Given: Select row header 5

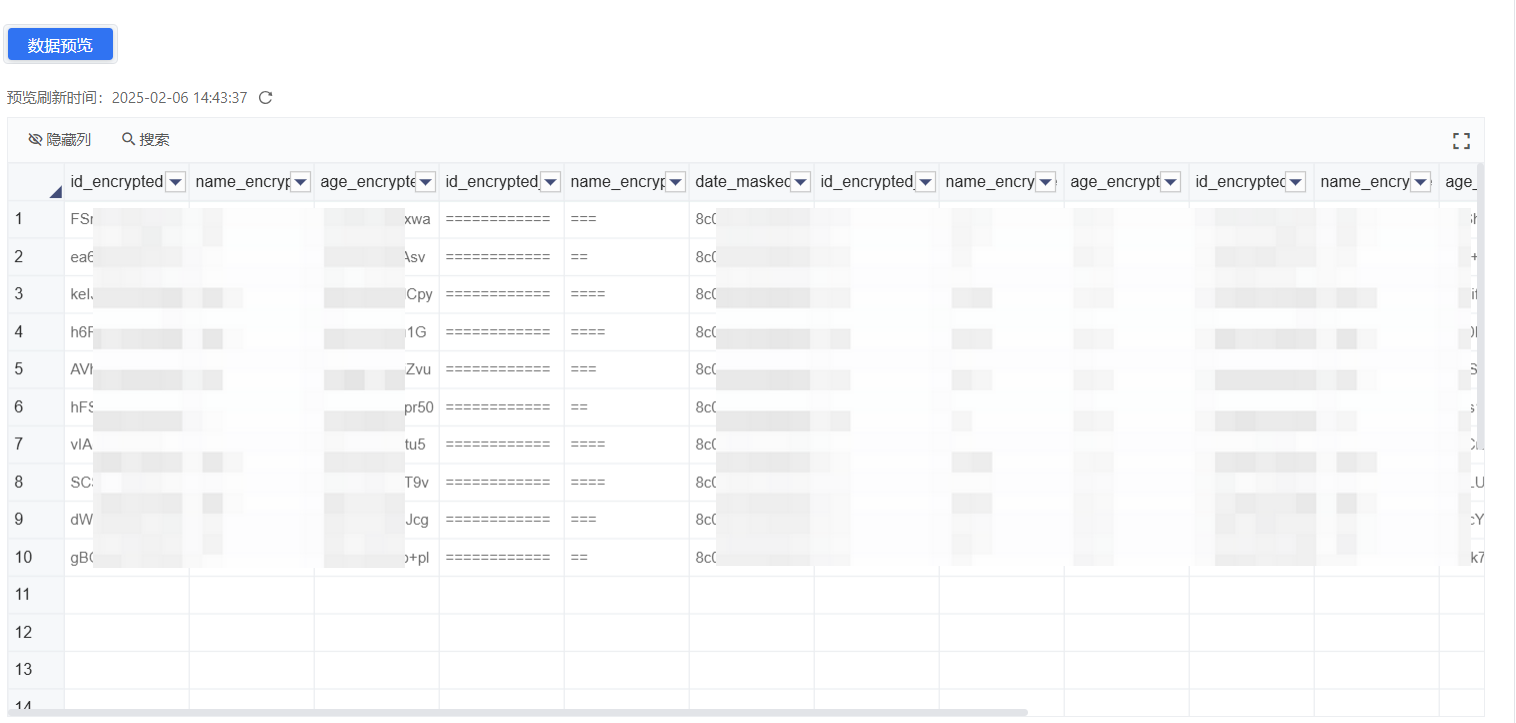Looking at the screenshot, I should [36, 369].
